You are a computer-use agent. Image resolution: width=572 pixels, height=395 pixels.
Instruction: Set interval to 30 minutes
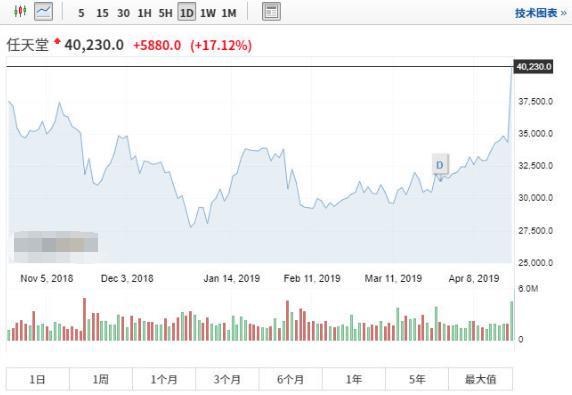pos(123,13)
